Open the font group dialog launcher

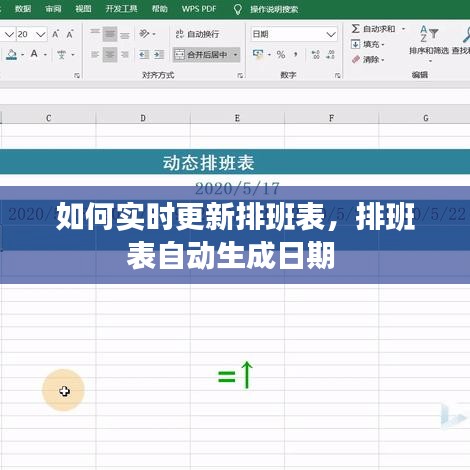(77, 76)
